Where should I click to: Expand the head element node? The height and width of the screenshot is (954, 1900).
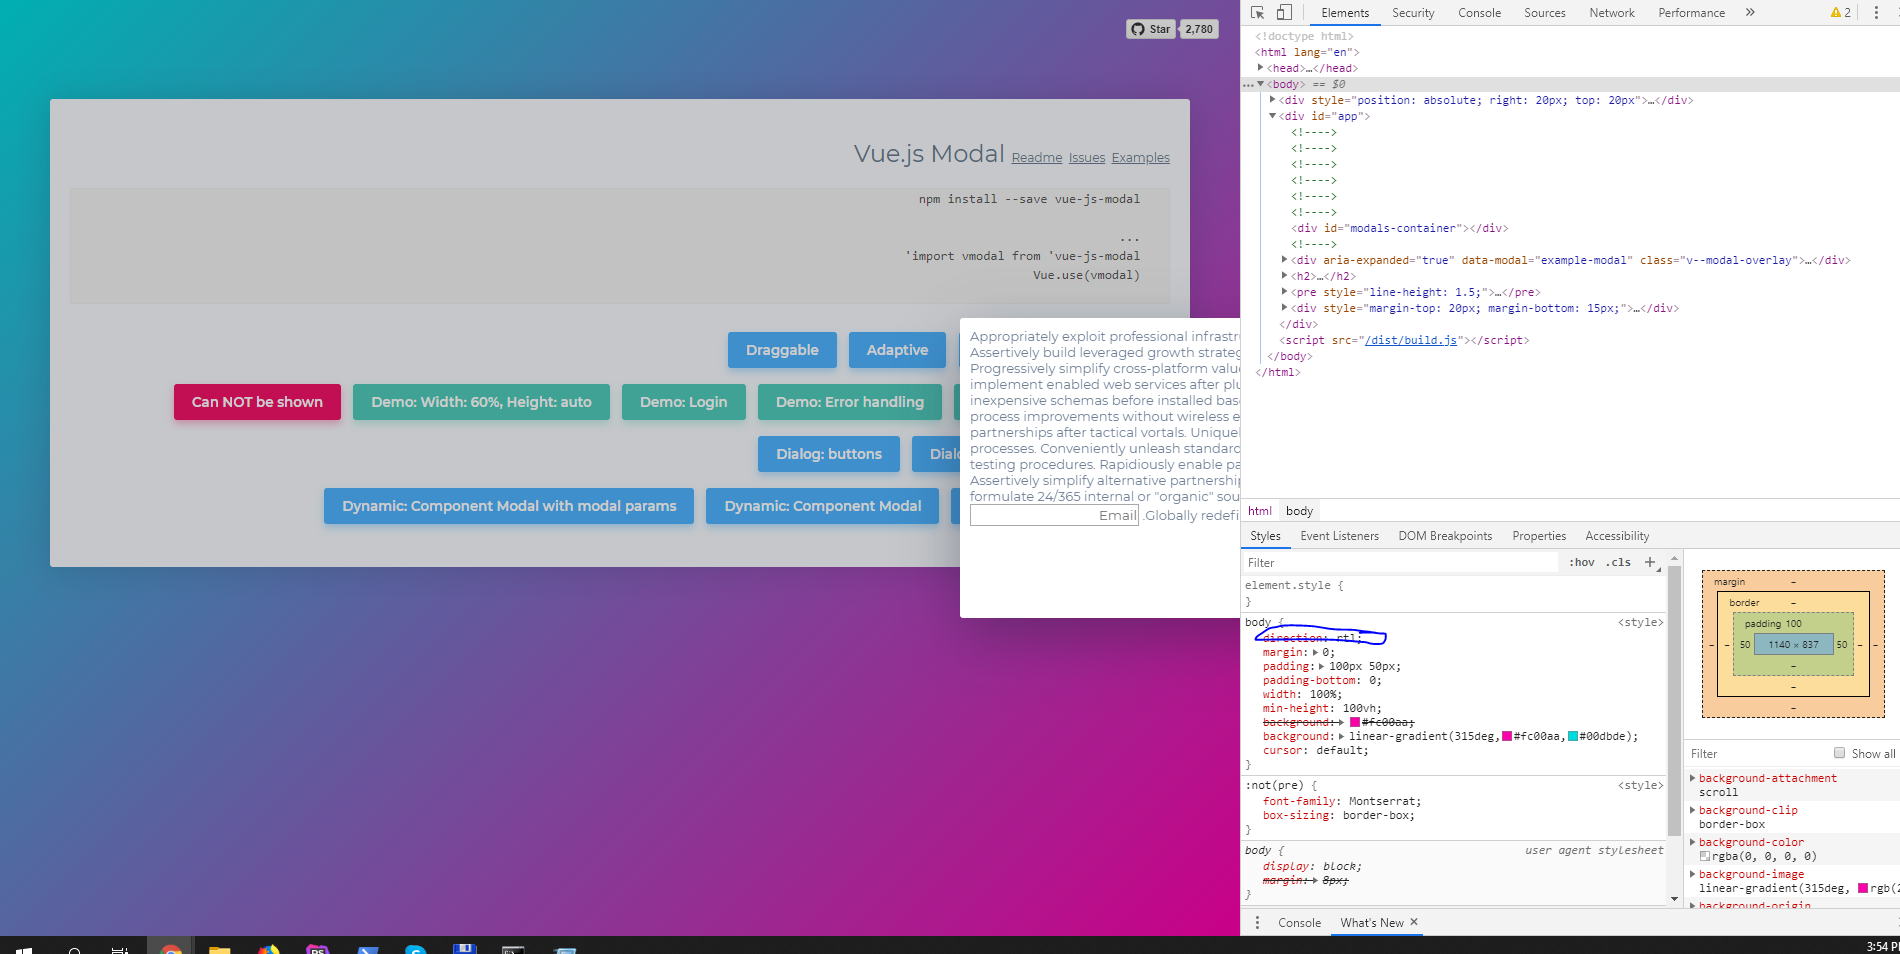(1260, 68)
